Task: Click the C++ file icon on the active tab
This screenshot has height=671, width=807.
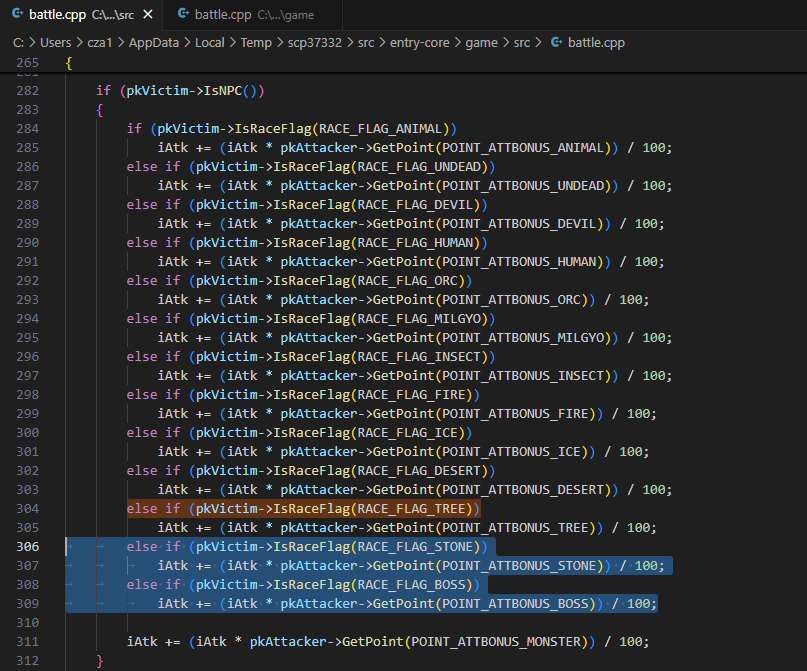Action: click(x=18, y=15)
